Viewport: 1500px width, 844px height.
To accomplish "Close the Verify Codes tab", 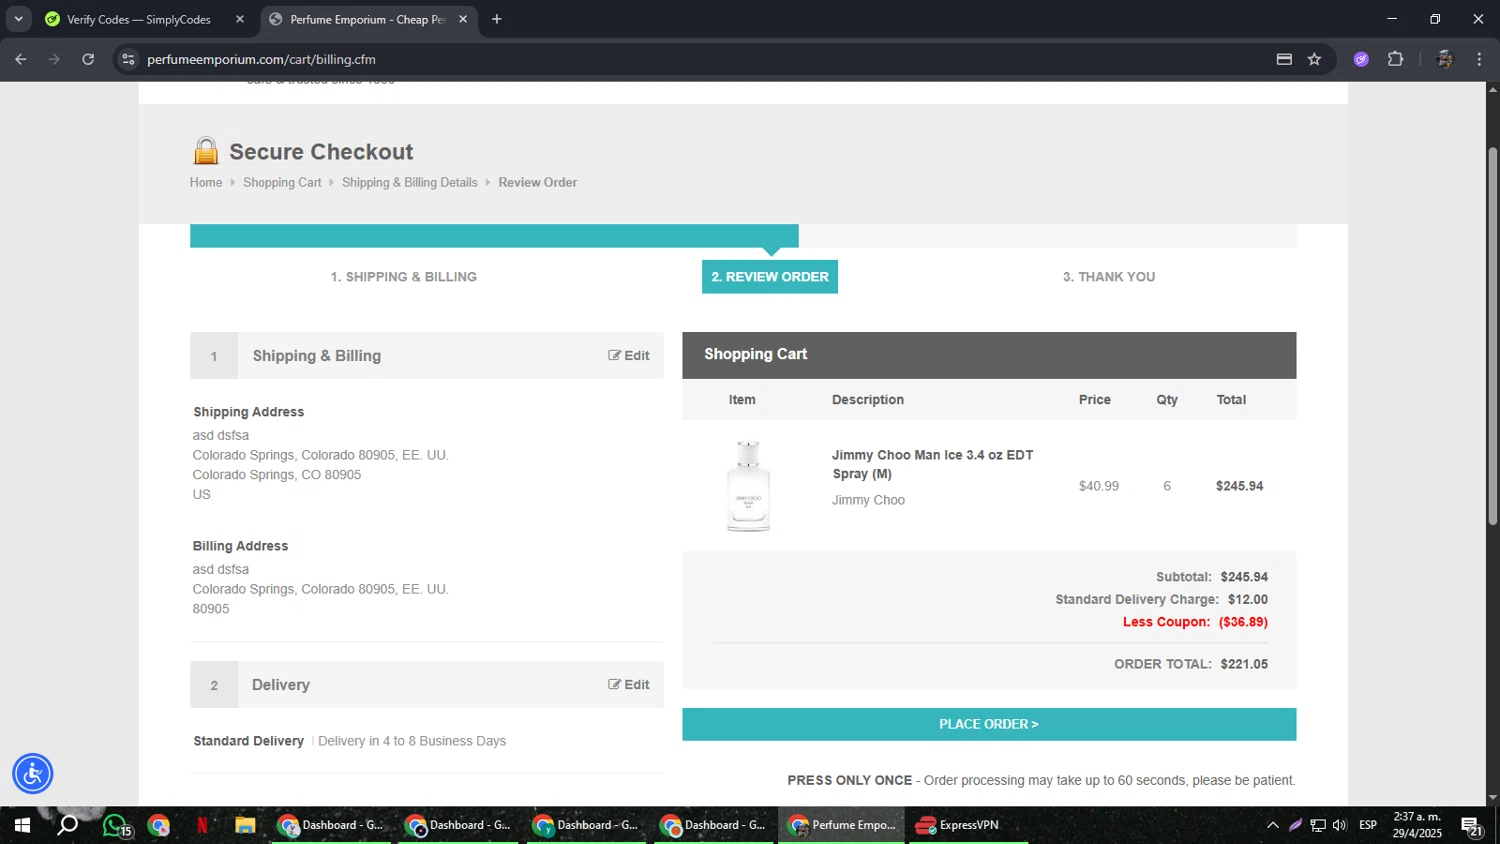I will click(240, 19).
